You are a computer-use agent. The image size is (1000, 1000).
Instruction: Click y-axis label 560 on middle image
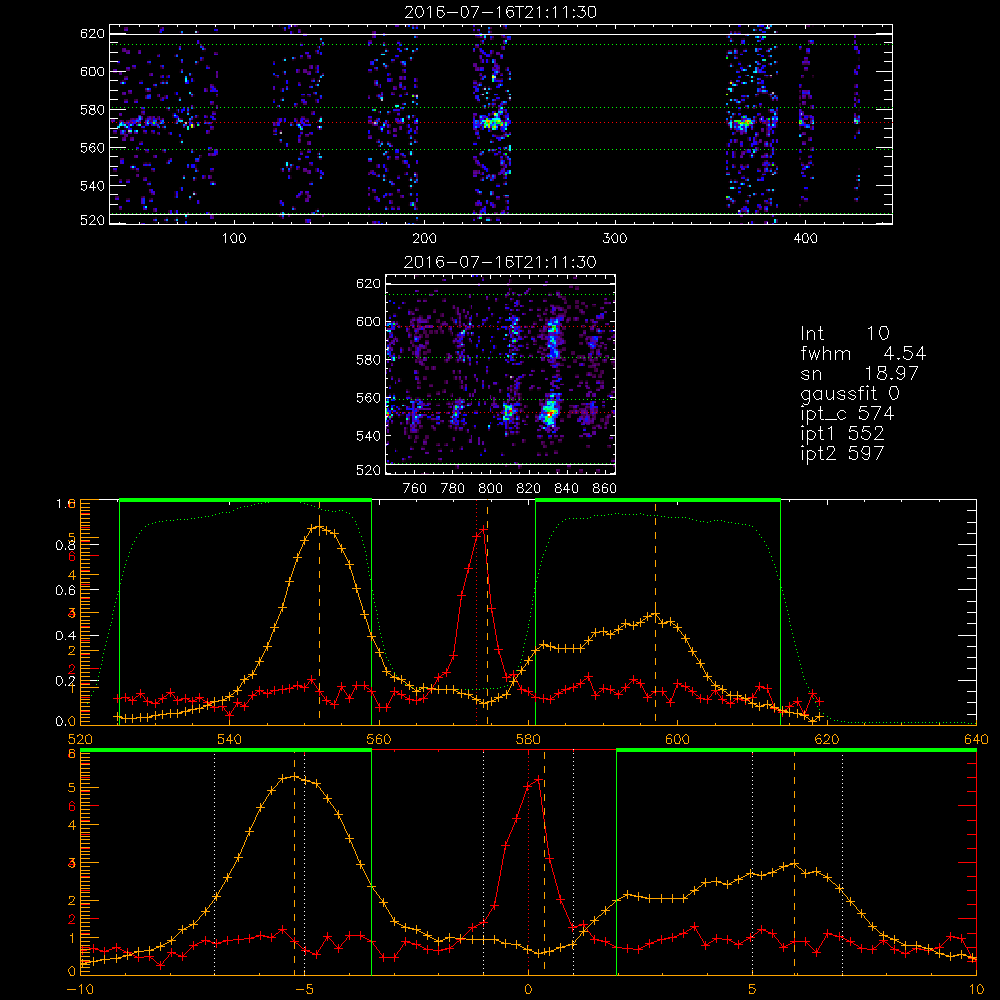coord(368,398)
